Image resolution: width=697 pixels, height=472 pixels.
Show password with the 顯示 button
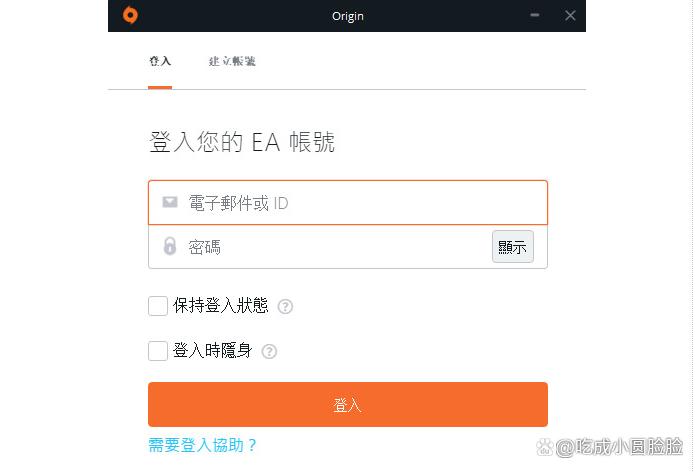pyautogui.click(x=513, y=247)
